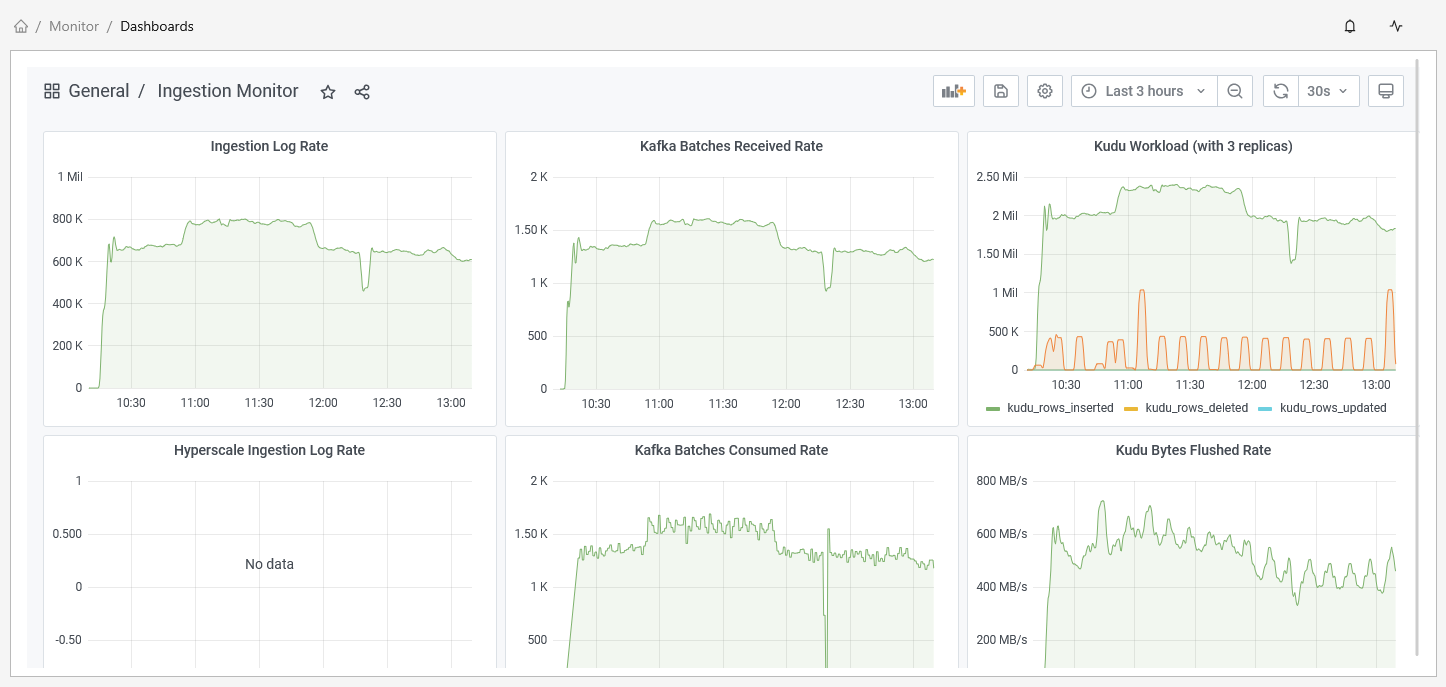Add a new panel to the dashboard
Viewport: 1446px width, 687px height.
[x=953, y=90]
